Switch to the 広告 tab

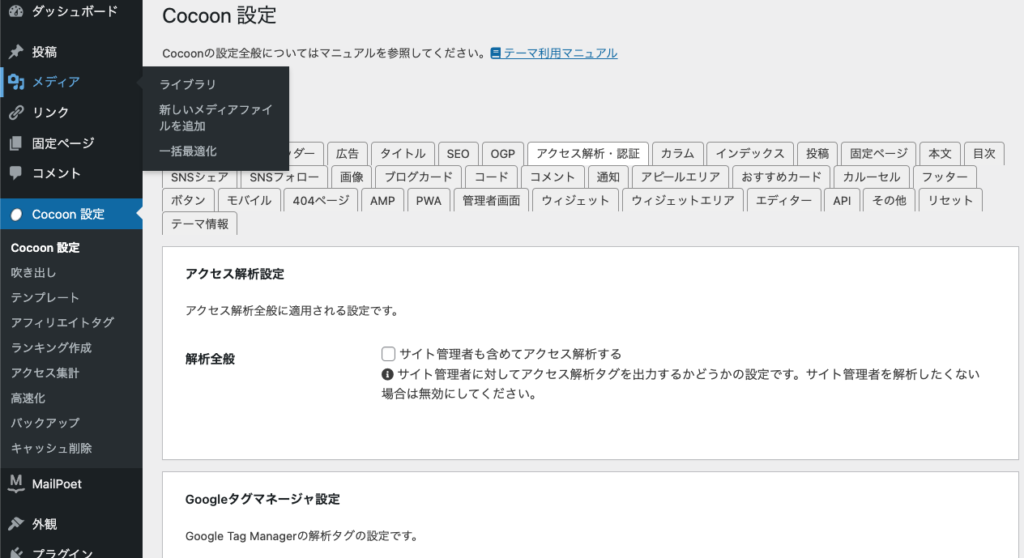(x=347, y=154)
